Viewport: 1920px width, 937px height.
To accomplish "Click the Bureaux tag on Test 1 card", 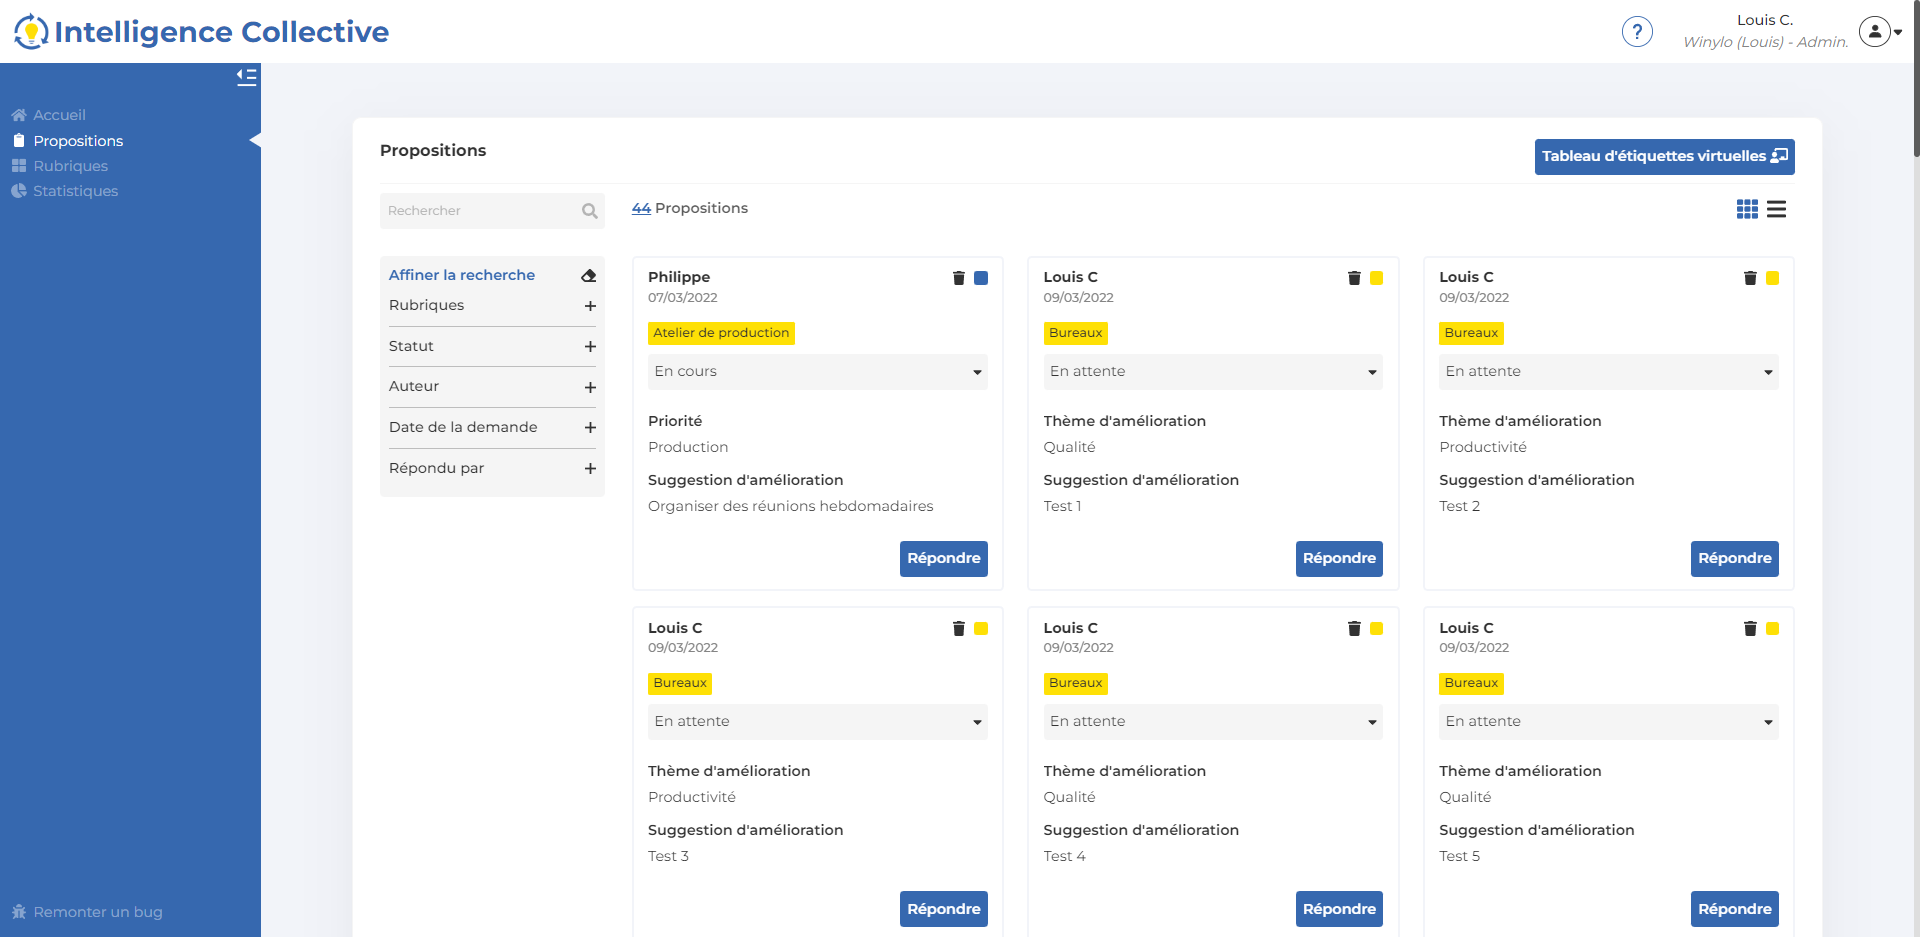I will point(1076,333).
